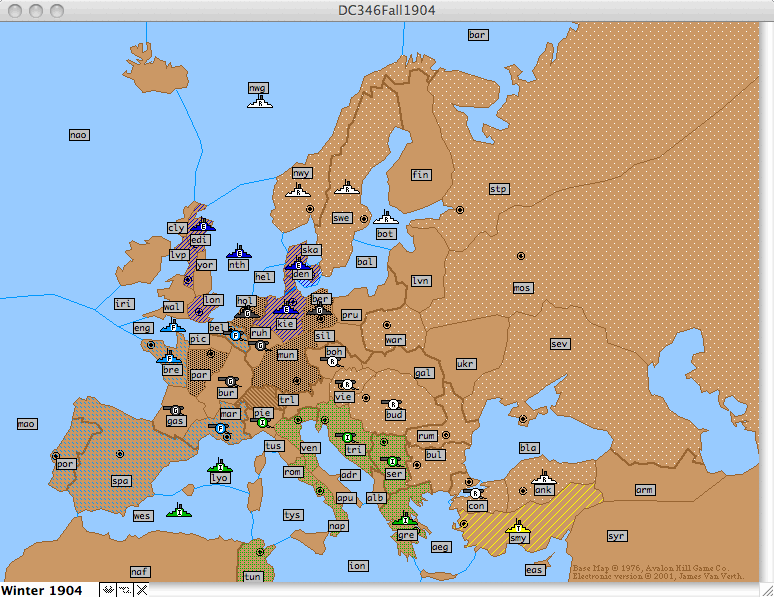Select the French fleet above the bre label
Screen dimensions: 774x597
pos(169,357)
